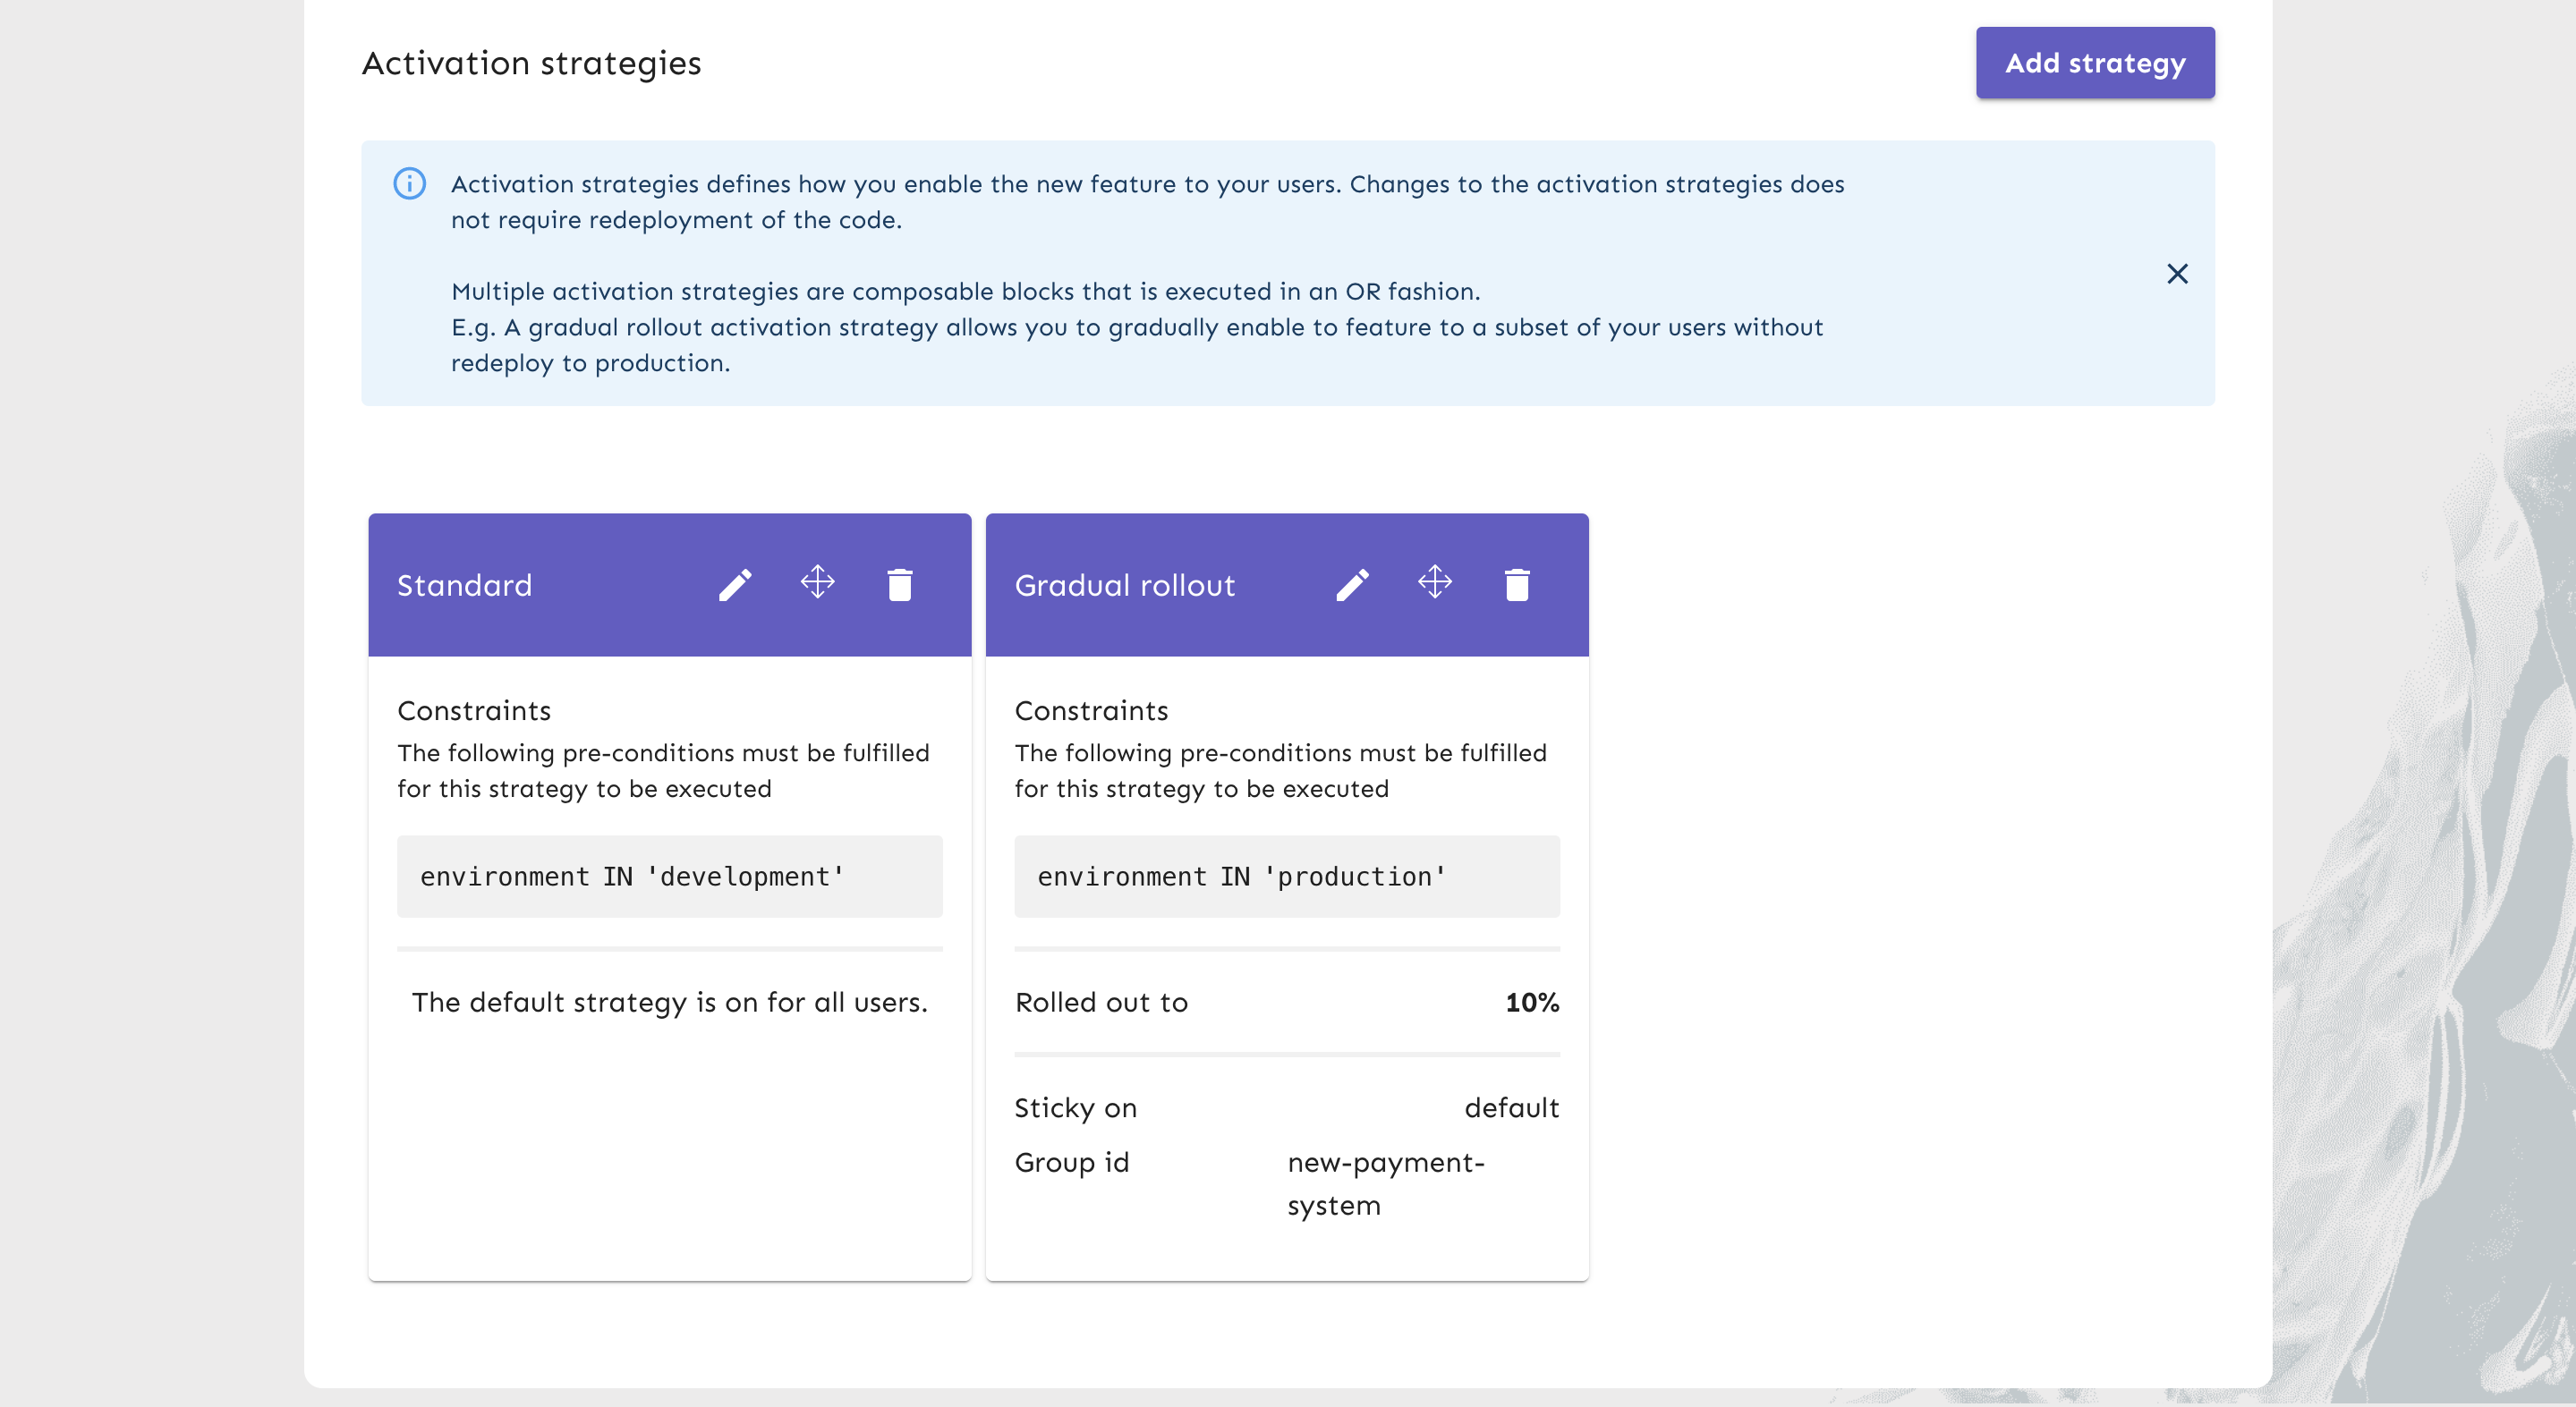Click the 10% rollout value
This screenshot has height=1407, width=2576.
coord(1532,1002)
